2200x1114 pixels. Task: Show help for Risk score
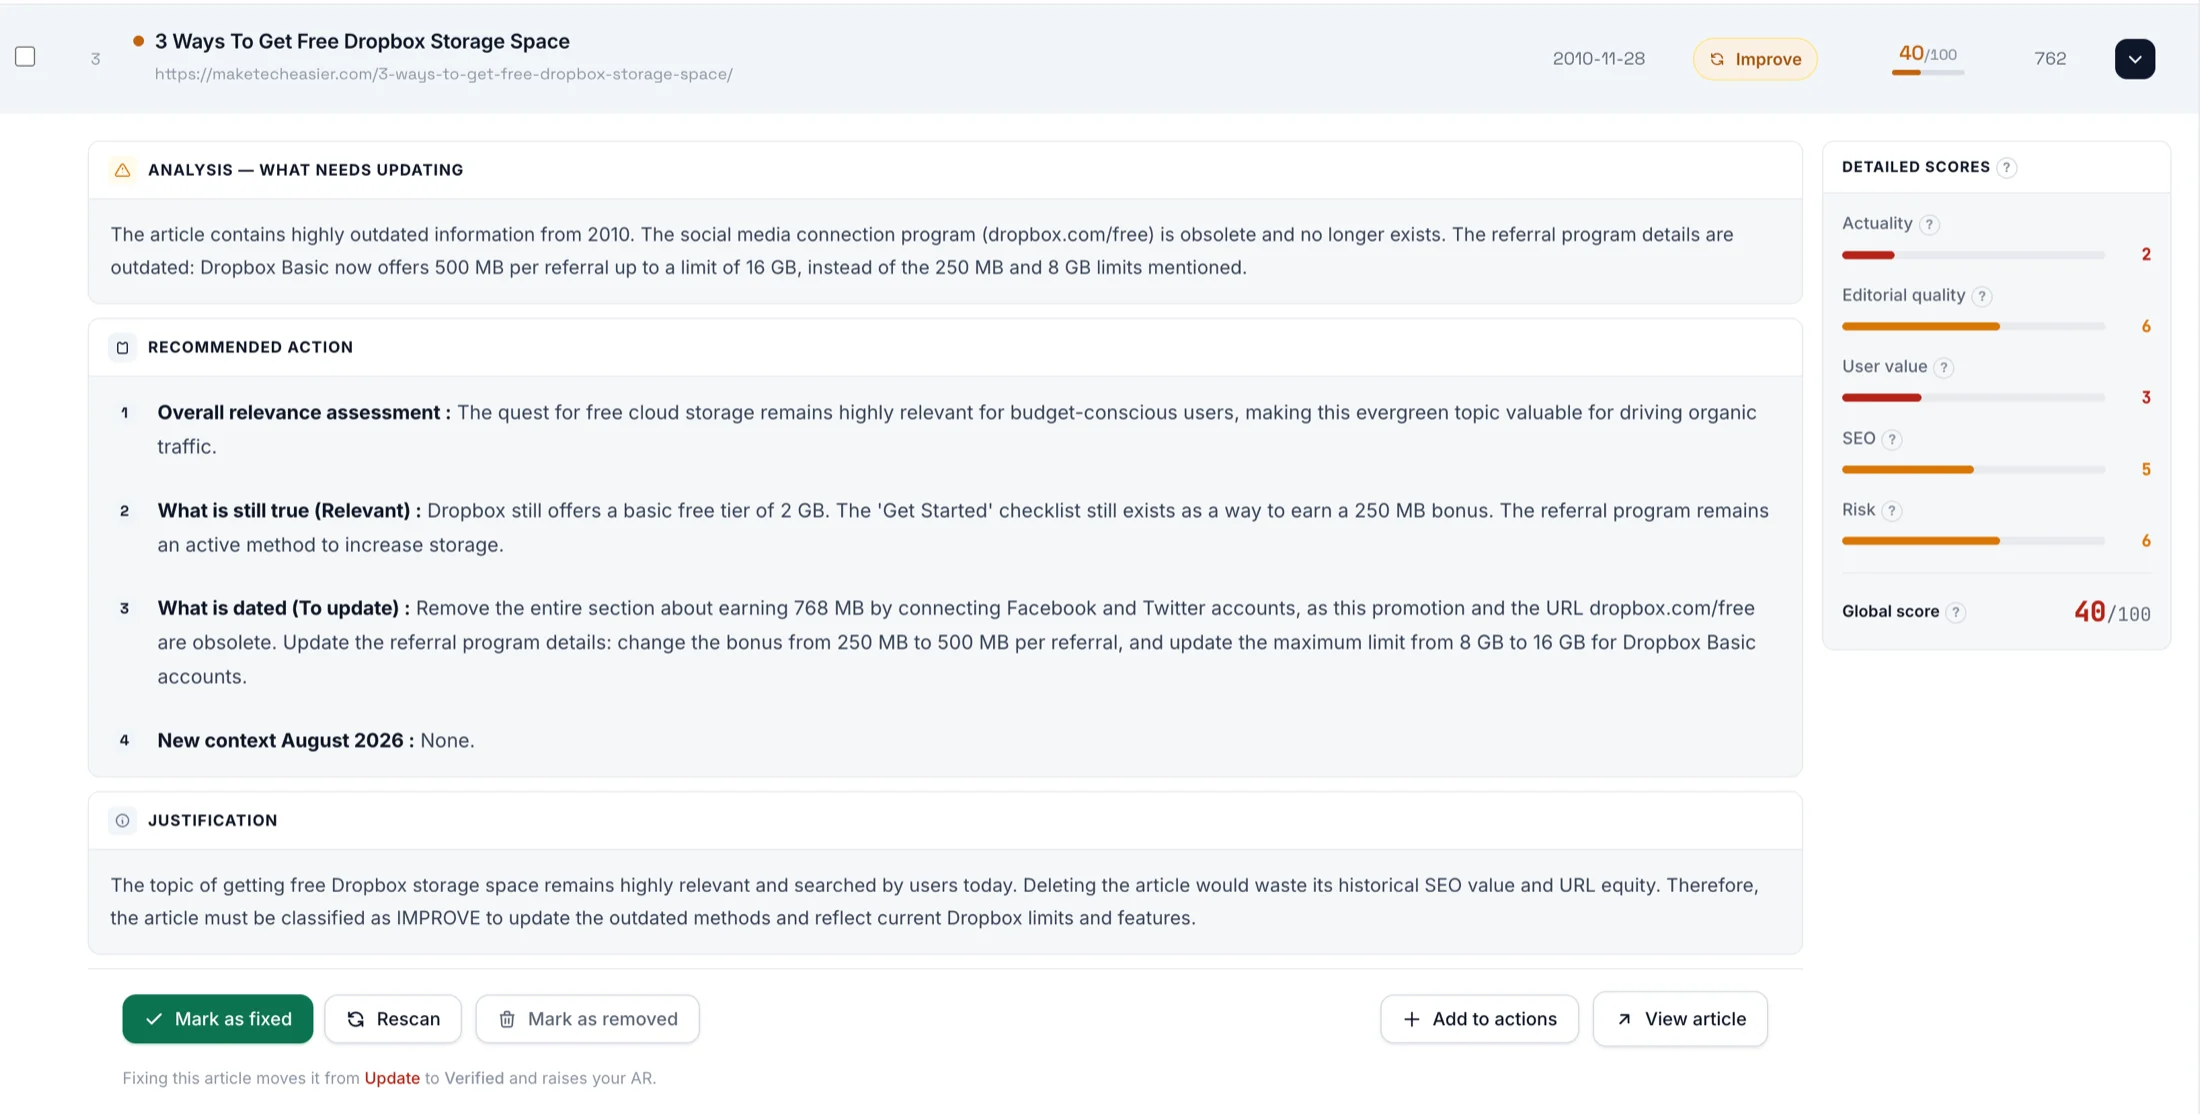[1891, 511]
